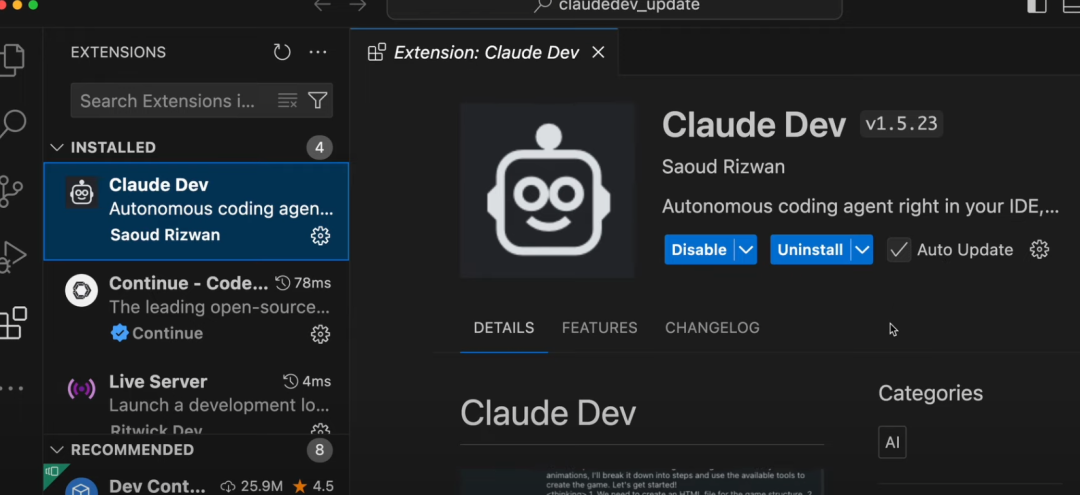Open the Explorer view in activity bar
This screenshot has height=495, width=1080.
[12, 60]
